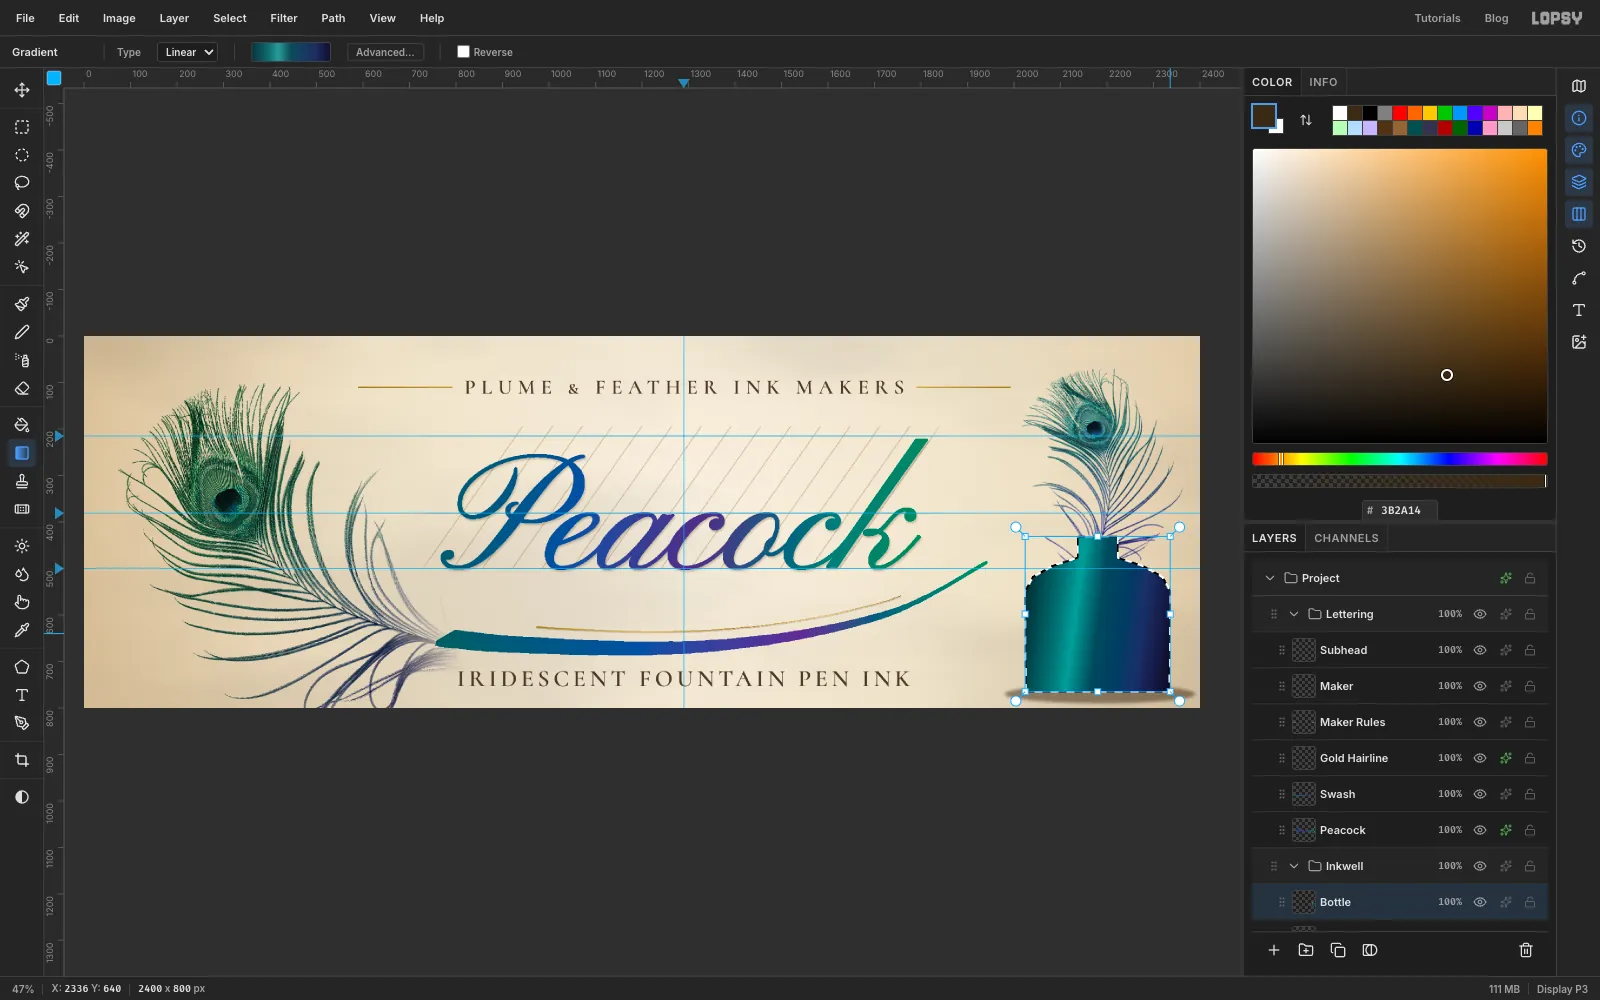Image resolution: width=1600 pixels, height=1000 pixels.
Task: Activate the Gradient tool
Action: [x=22, y=453]
